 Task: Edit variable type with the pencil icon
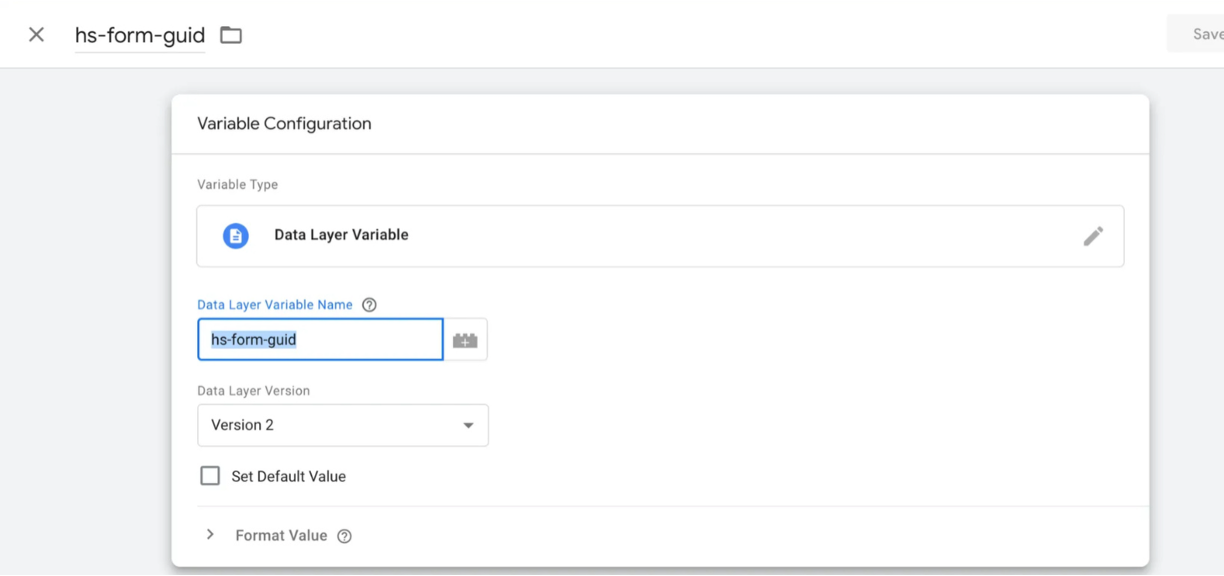pos(1093,236)
